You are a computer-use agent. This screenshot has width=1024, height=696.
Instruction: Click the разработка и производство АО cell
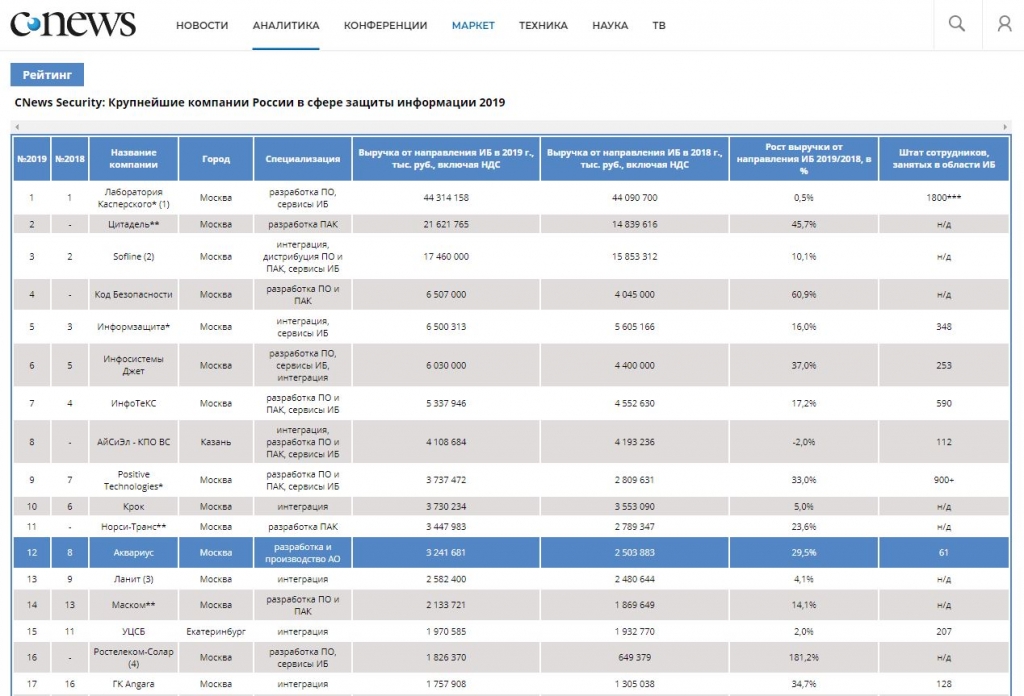[x=302, y=552]
